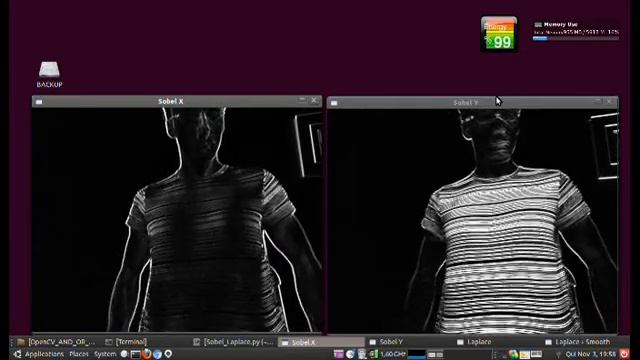Screen dimensions: 640x360
Task: Click the Memory Use widget icon
Action: coord(538,24)
